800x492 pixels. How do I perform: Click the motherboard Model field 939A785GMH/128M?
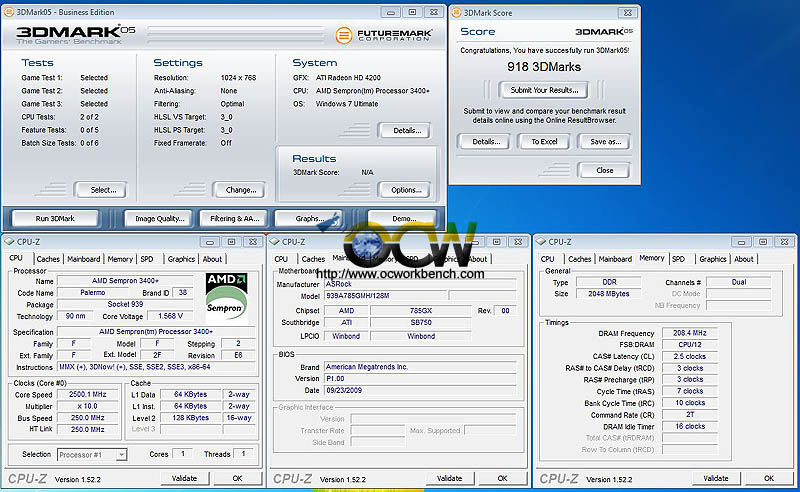click(x=386, y=296)
